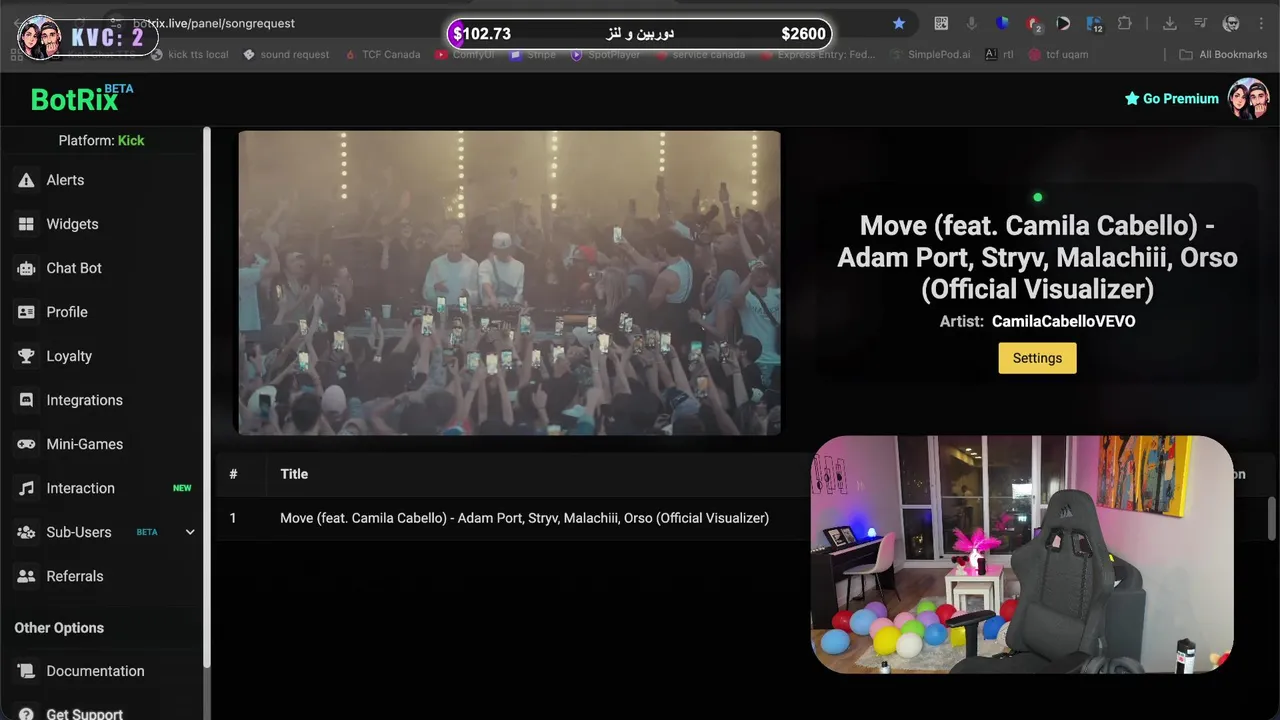Open the Chrome profile avatar

pyautogui.click(x=1232, y=23)
